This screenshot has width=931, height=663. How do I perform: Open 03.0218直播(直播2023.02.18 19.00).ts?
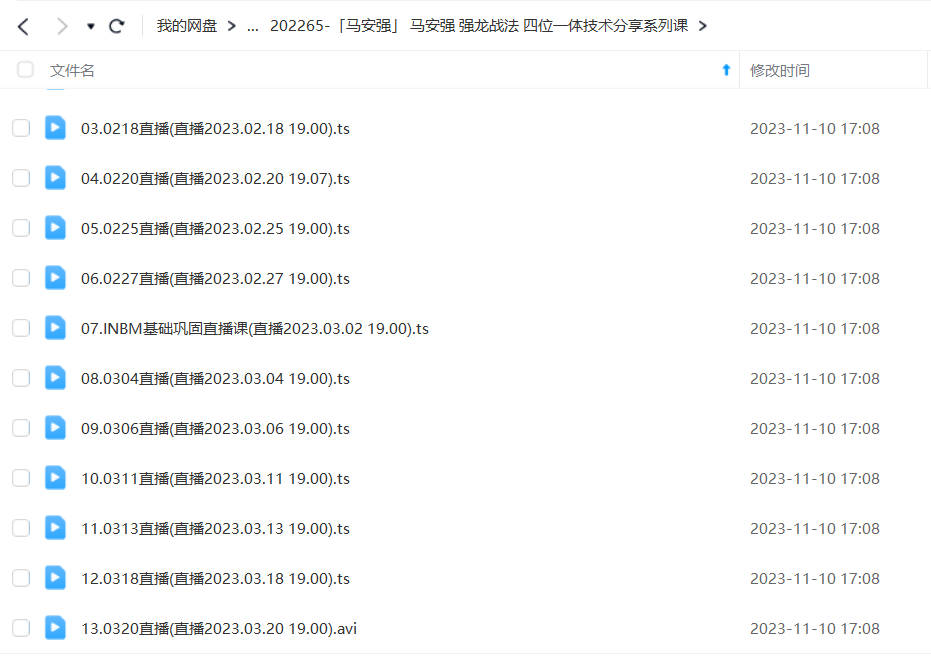(215, 129)
